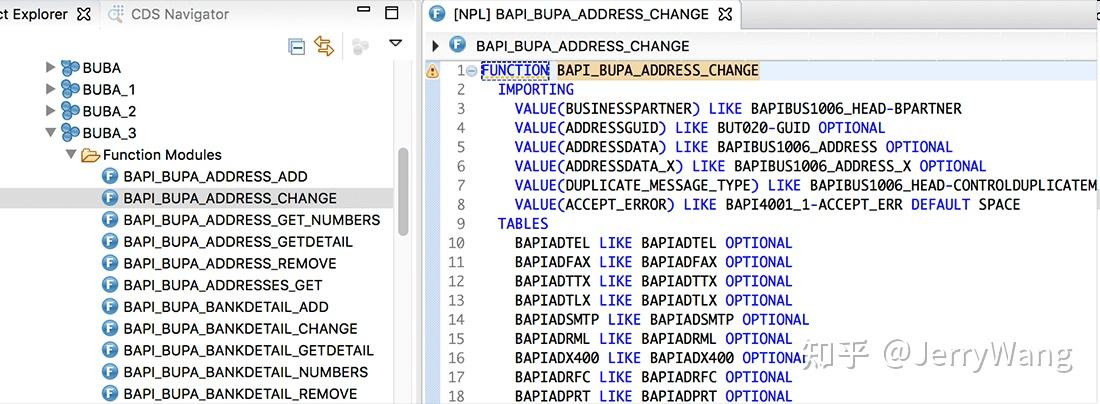Select the BUBA_2 tree node
Screen dimensions: 1100x404
pyautogui.click(x=109, y=112)
